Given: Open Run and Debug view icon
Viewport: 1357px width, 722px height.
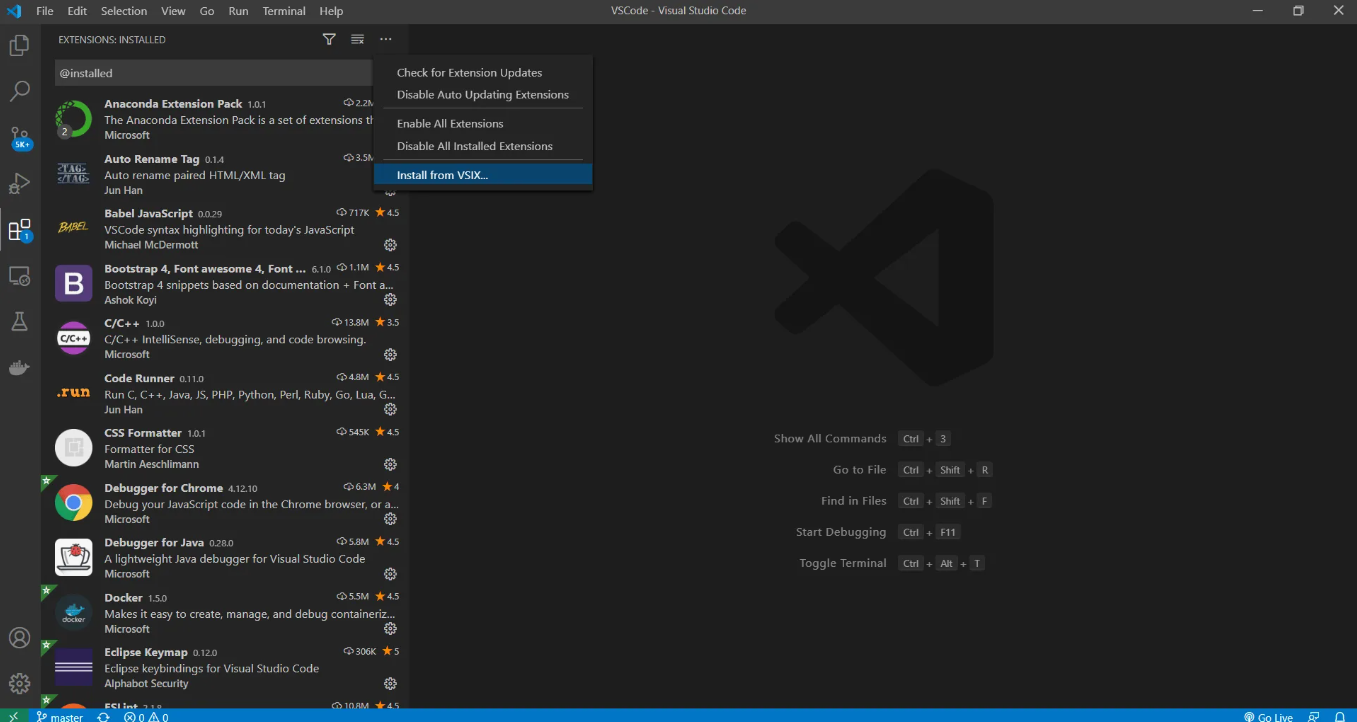Looking at the screenshot, I should pos(19,184).
